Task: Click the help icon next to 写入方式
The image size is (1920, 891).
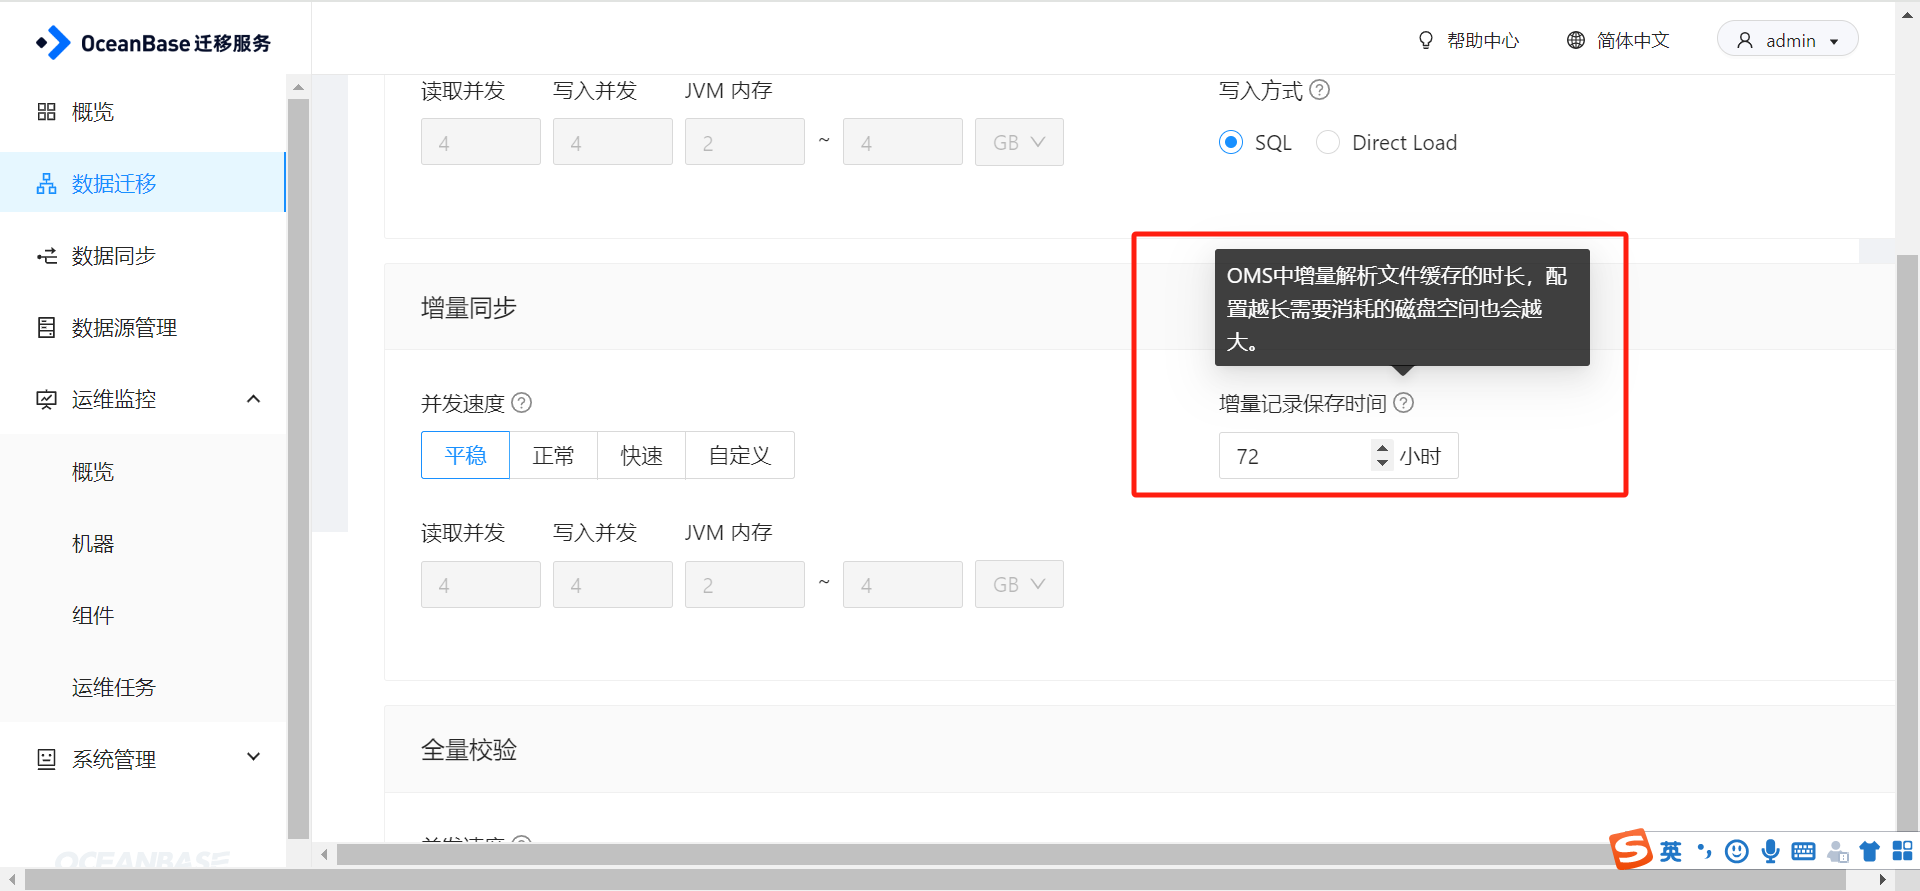Action: click(1320, 90)
